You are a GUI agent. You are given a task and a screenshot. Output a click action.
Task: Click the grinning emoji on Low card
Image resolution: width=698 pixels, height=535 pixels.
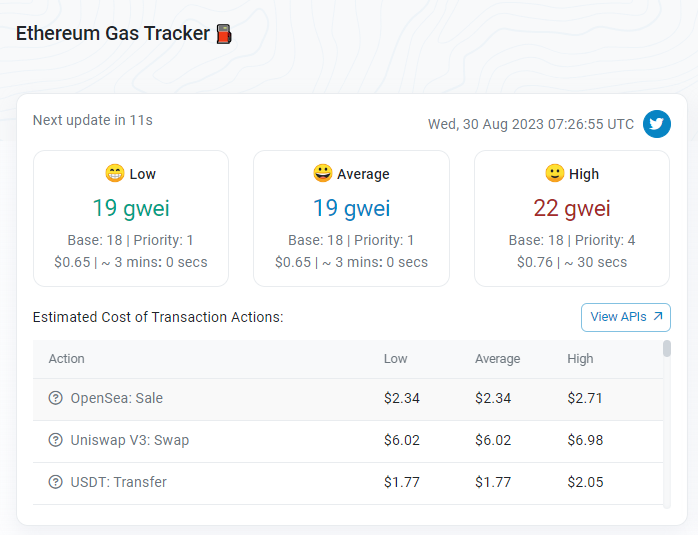(x=114, y=173)
